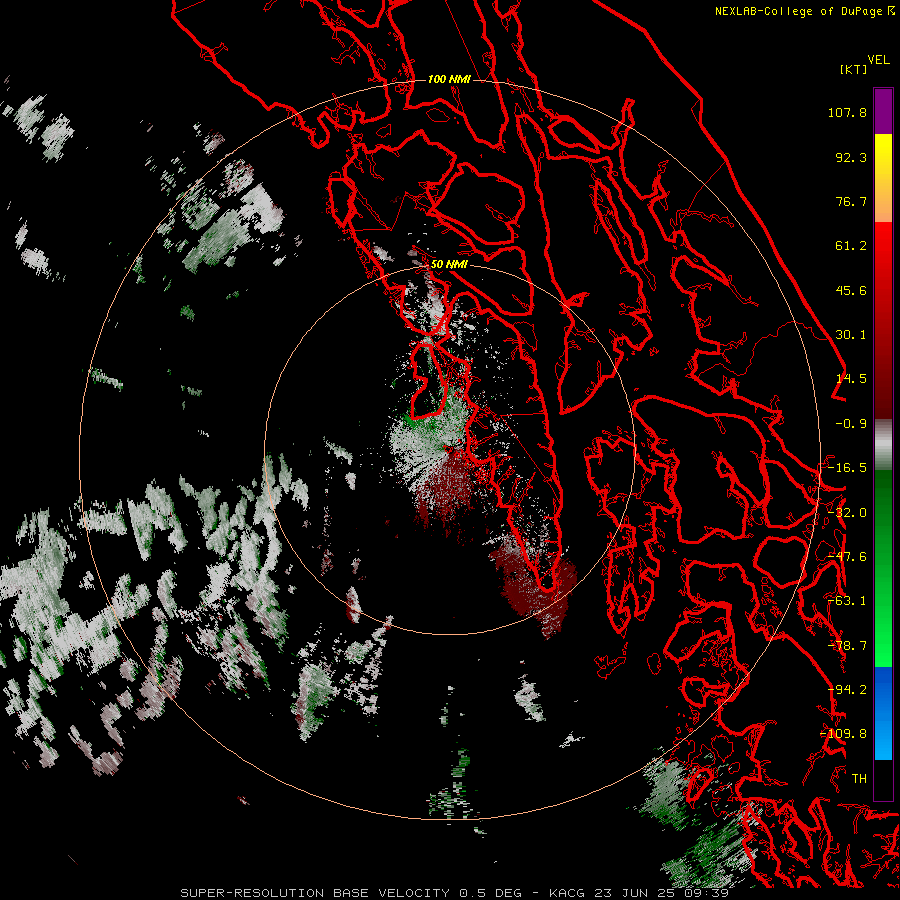Click the -16.5 velocity scale value
This screenshot has height=900, width=900.
click(847, 468)
